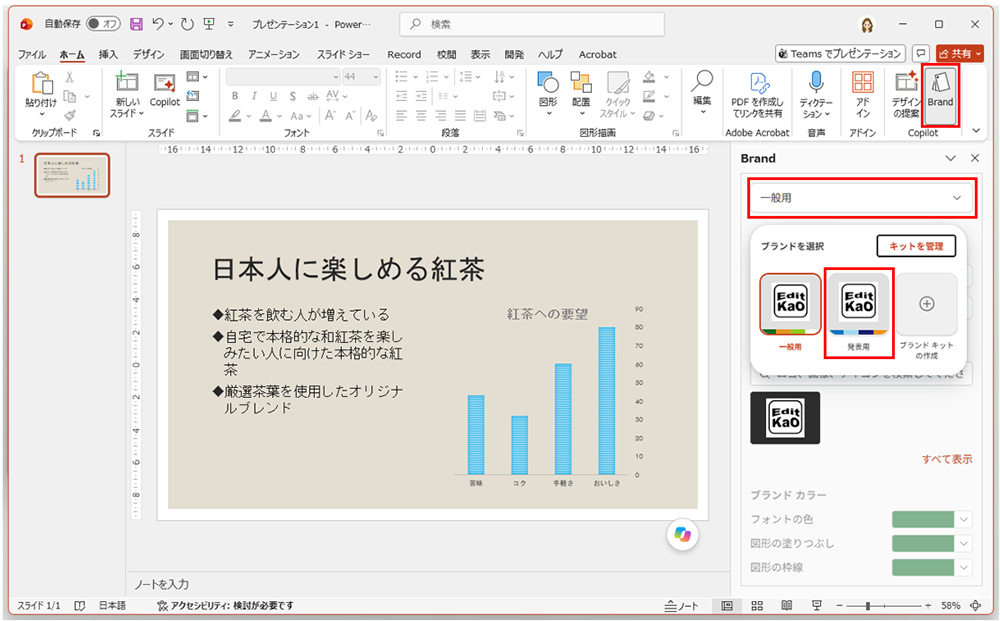The image size is (1000, 621).
Task: Open the 挿入 tab
Action: point(108,54)
